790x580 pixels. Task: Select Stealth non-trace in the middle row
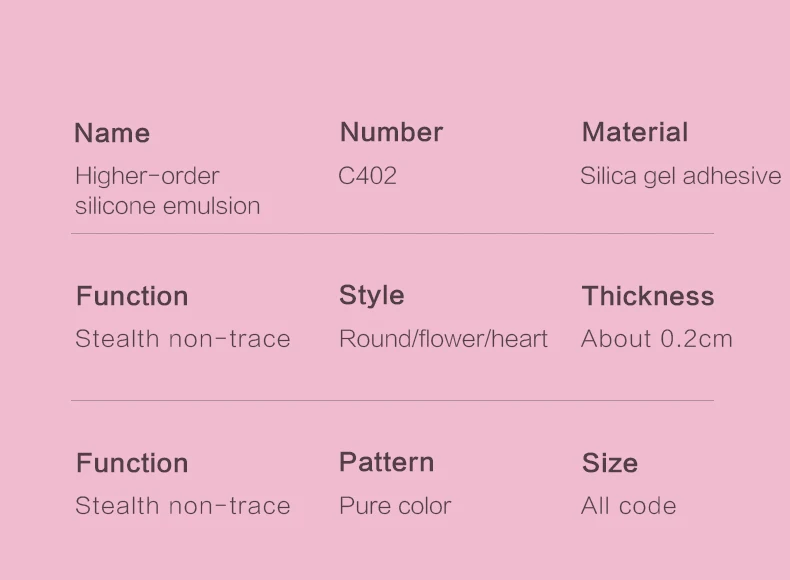click(x=183, y=339)
